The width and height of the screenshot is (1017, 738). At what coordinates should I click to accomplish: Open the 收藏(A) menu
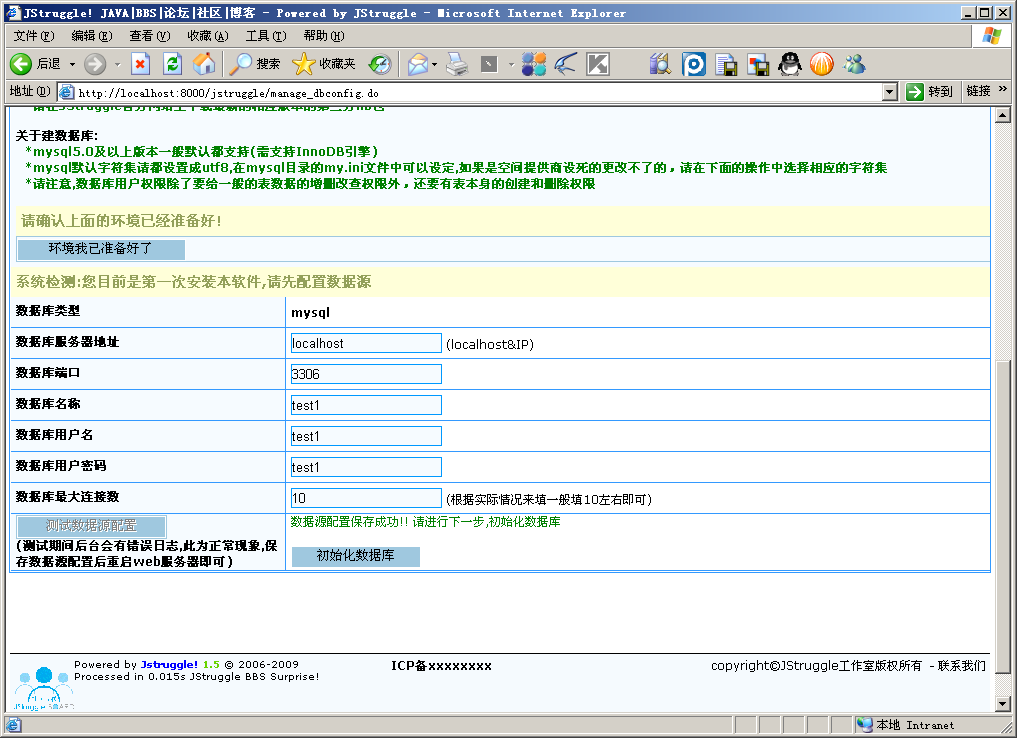[x=208, y=36]
